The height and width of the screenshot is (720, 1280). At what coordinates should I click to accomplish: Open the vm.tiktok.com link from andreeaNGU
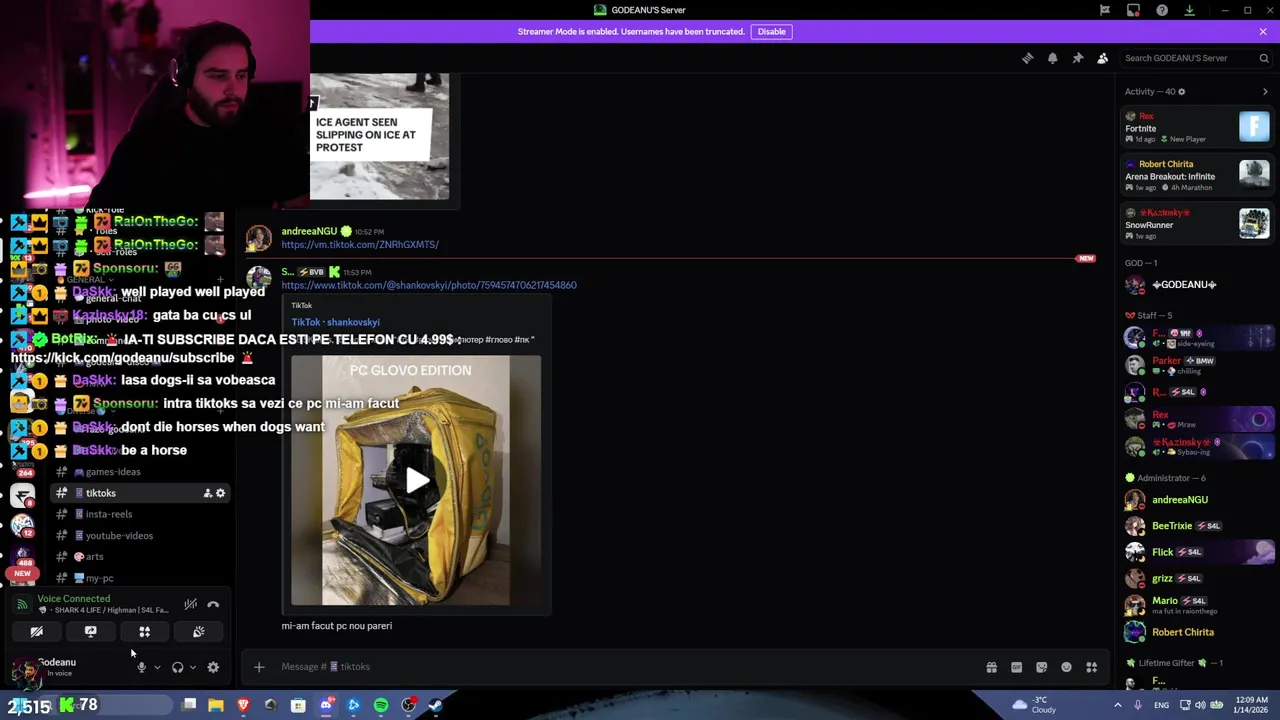pyautogui.click(x=360, y=244)
